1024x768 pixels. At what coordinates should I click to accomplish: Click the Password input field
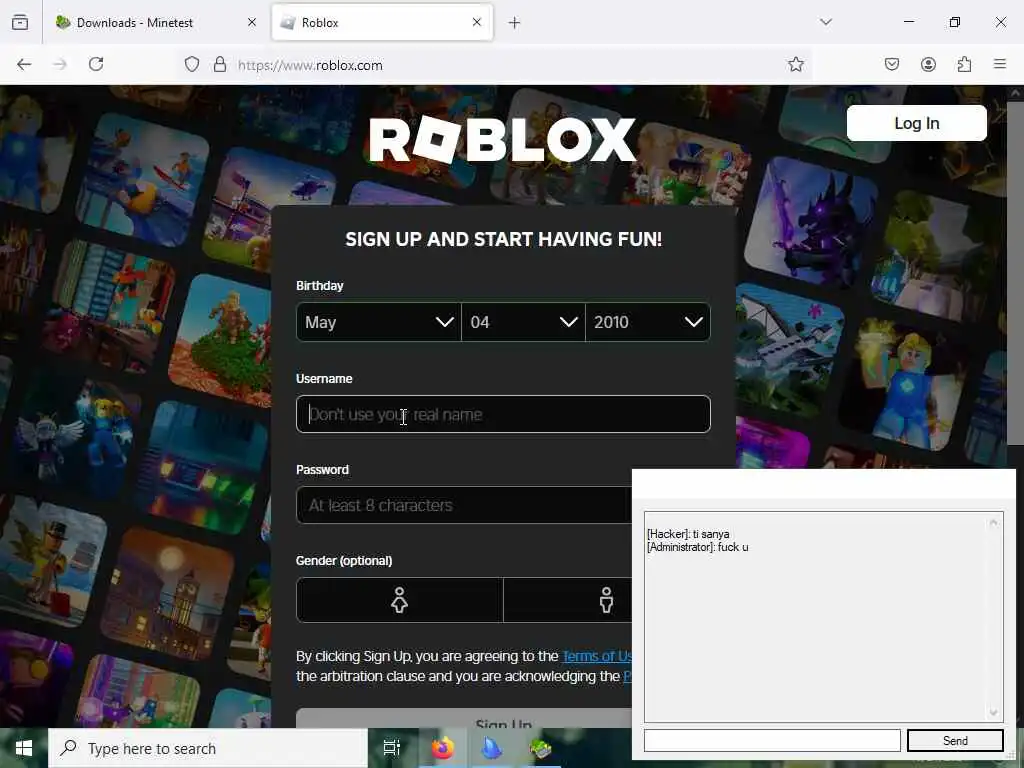[464, 505]
